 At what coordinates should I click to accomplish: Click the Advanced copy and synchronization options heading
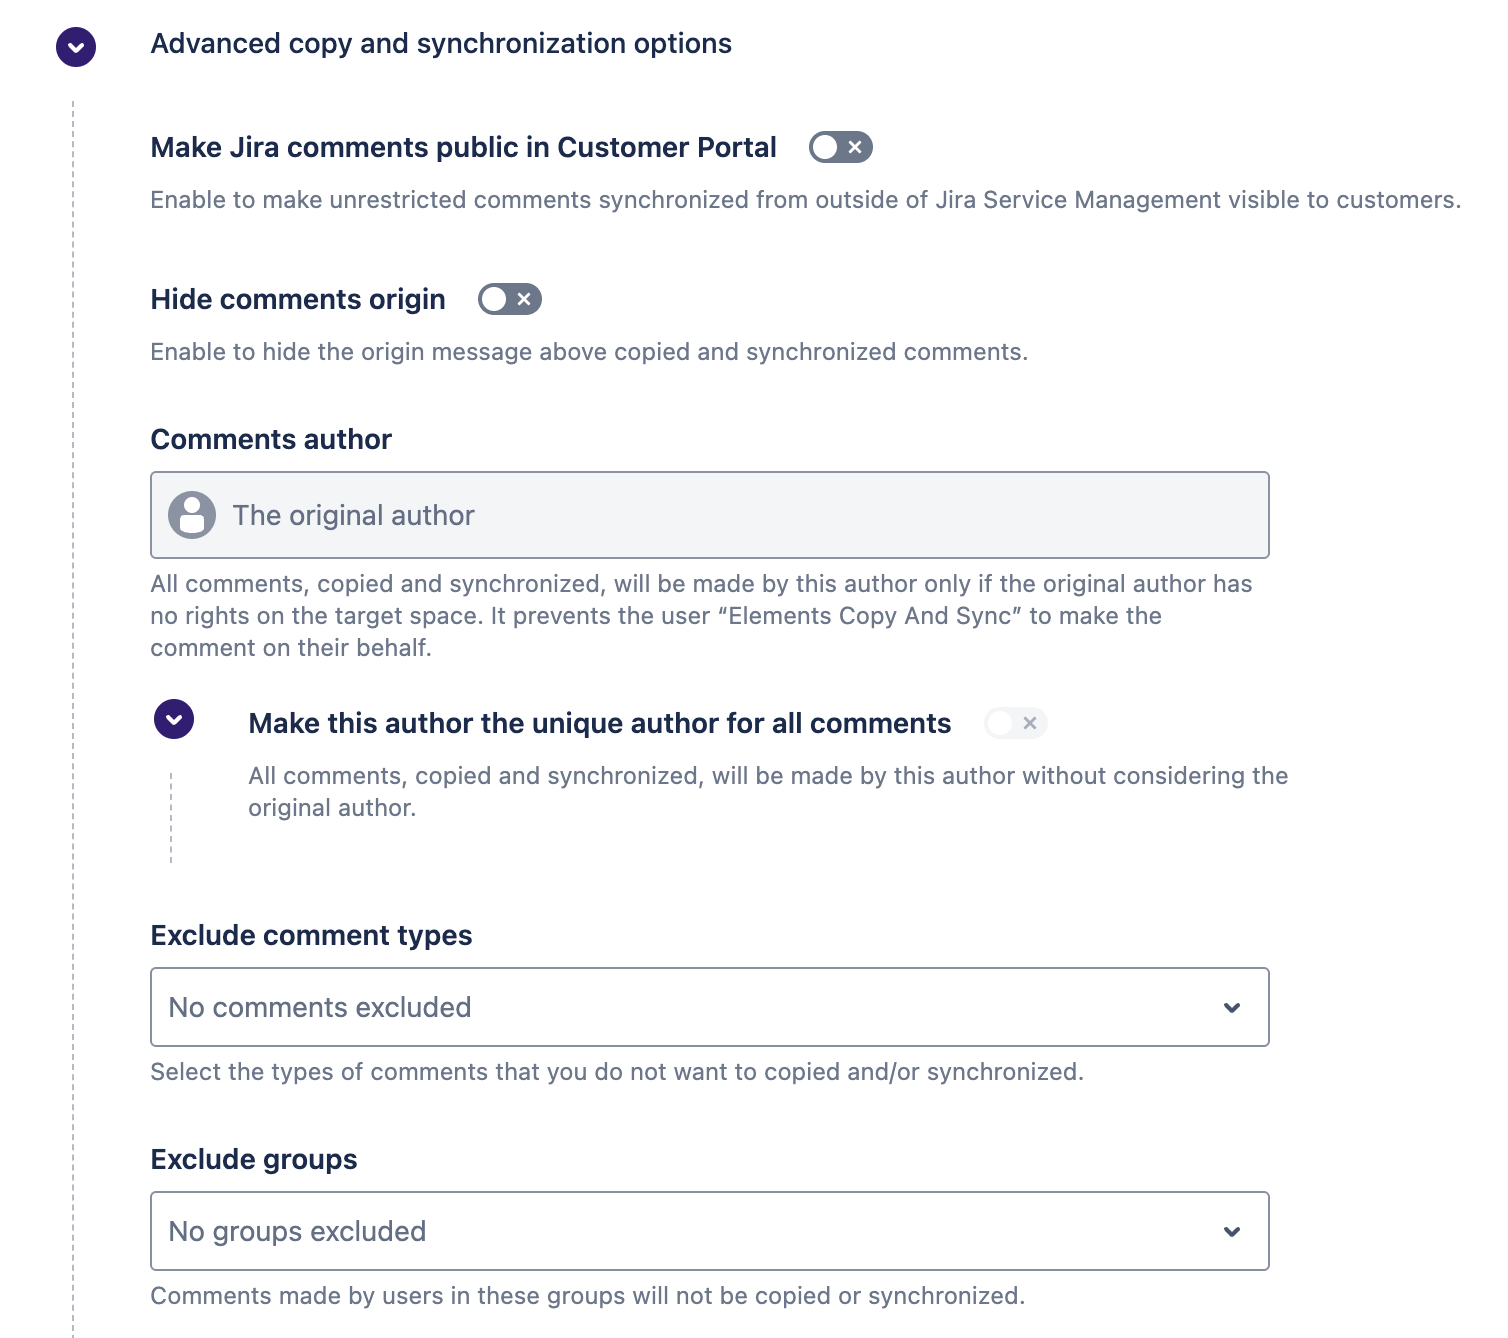coord(441,44)
